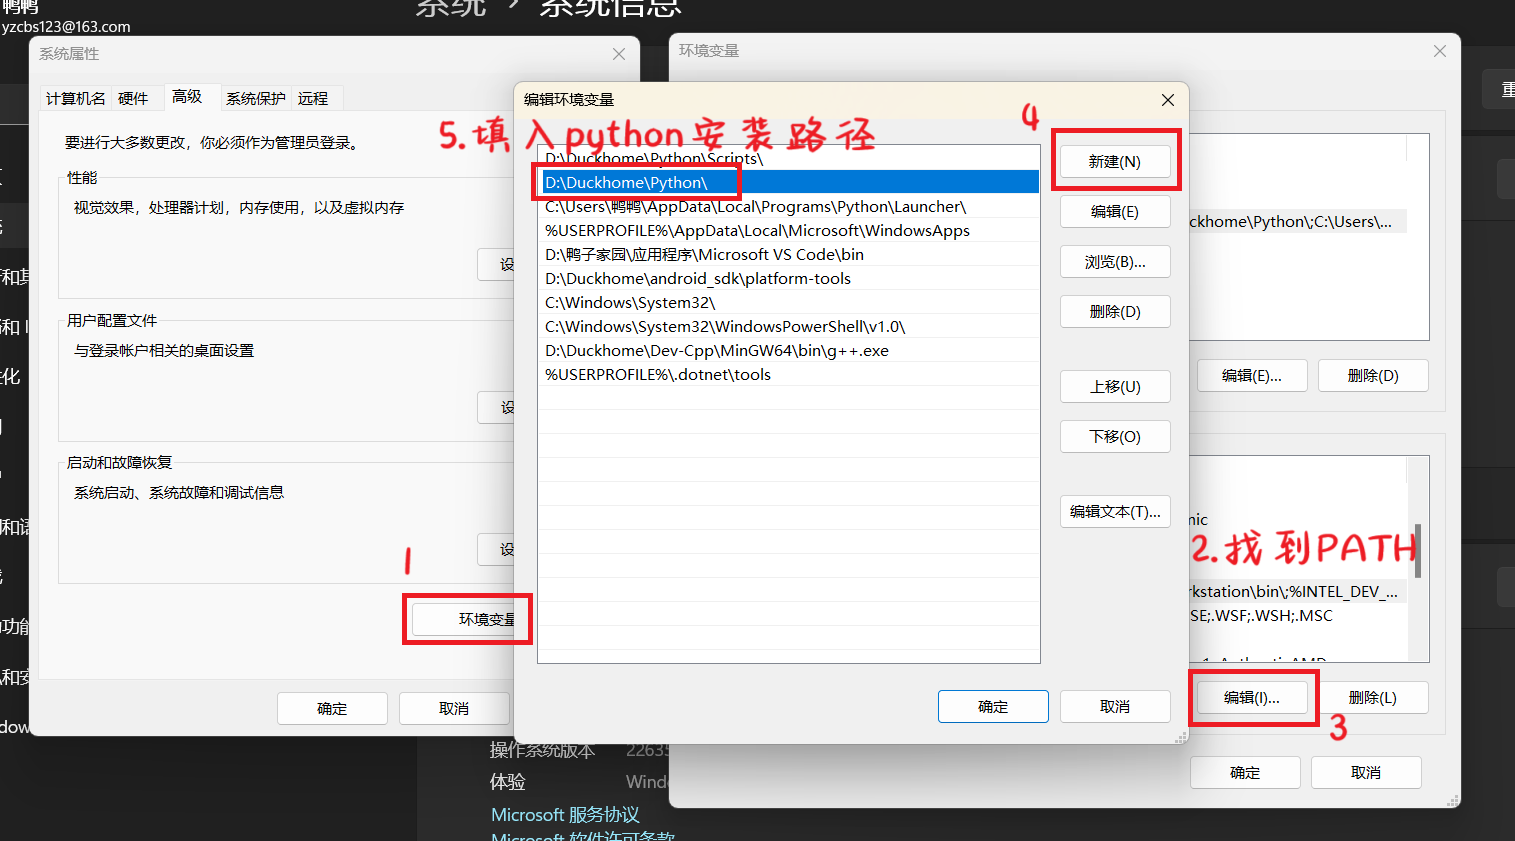Click user variables 编辑(E)... in 环境变量
Screen dimensions: 1515x841
coord(1252,376)
